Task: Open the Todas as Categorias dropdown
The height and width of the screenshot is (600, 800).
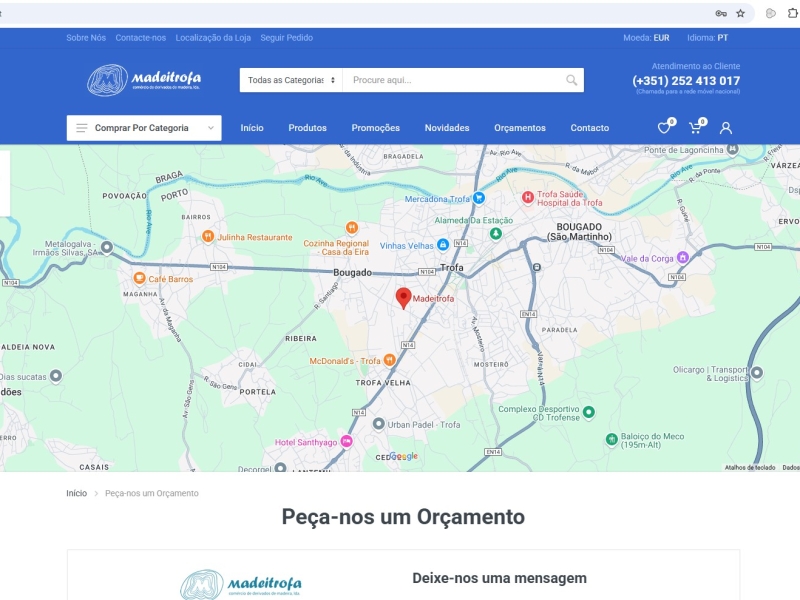Action: (x=291, y=80)
